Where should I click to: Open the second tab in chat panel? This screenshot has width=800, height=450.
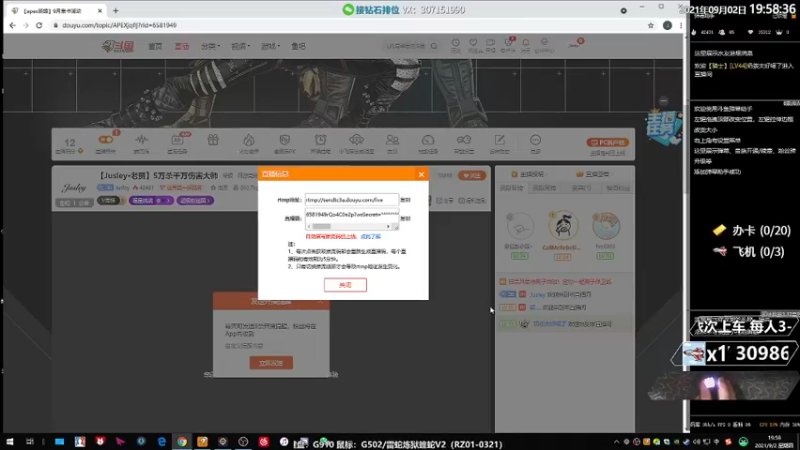tap(544, 188)
